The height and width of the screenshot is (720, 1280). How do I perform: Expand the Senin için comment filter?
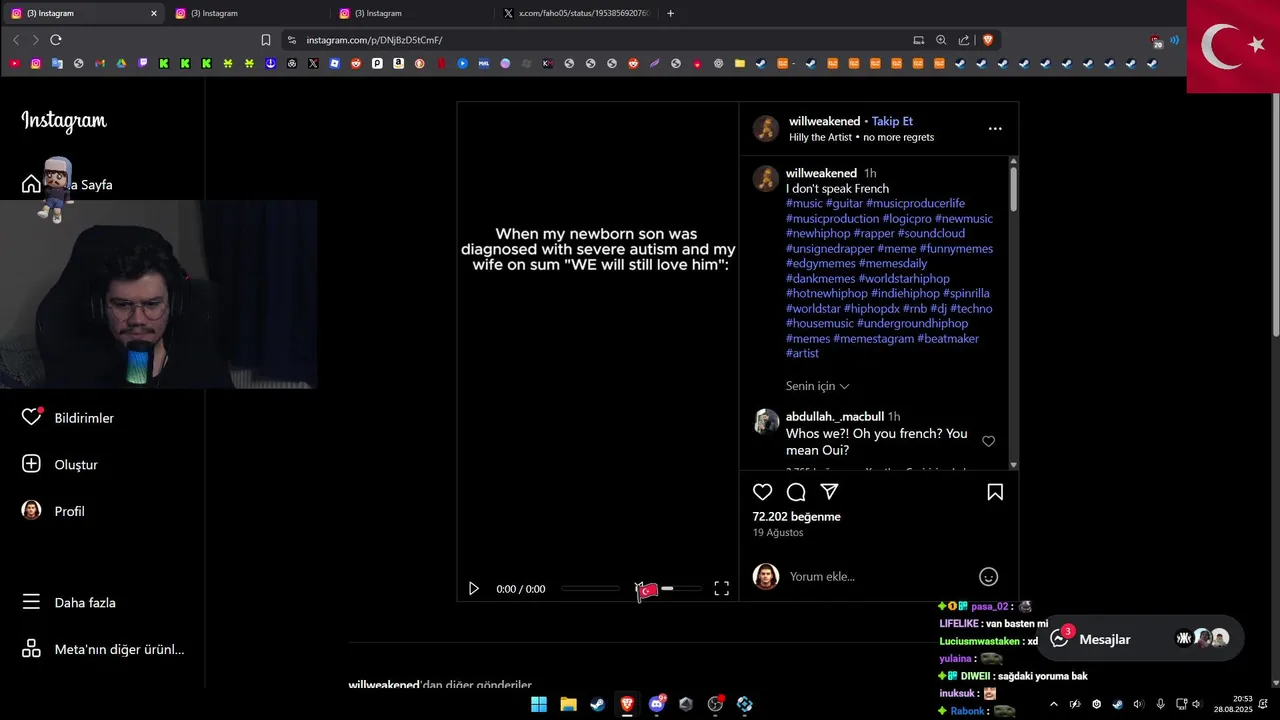817,386
